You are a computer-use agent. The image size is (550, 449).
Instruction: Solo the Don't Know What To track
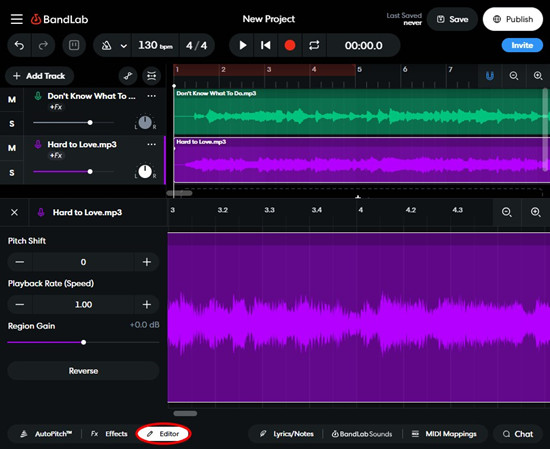(12, 123)
